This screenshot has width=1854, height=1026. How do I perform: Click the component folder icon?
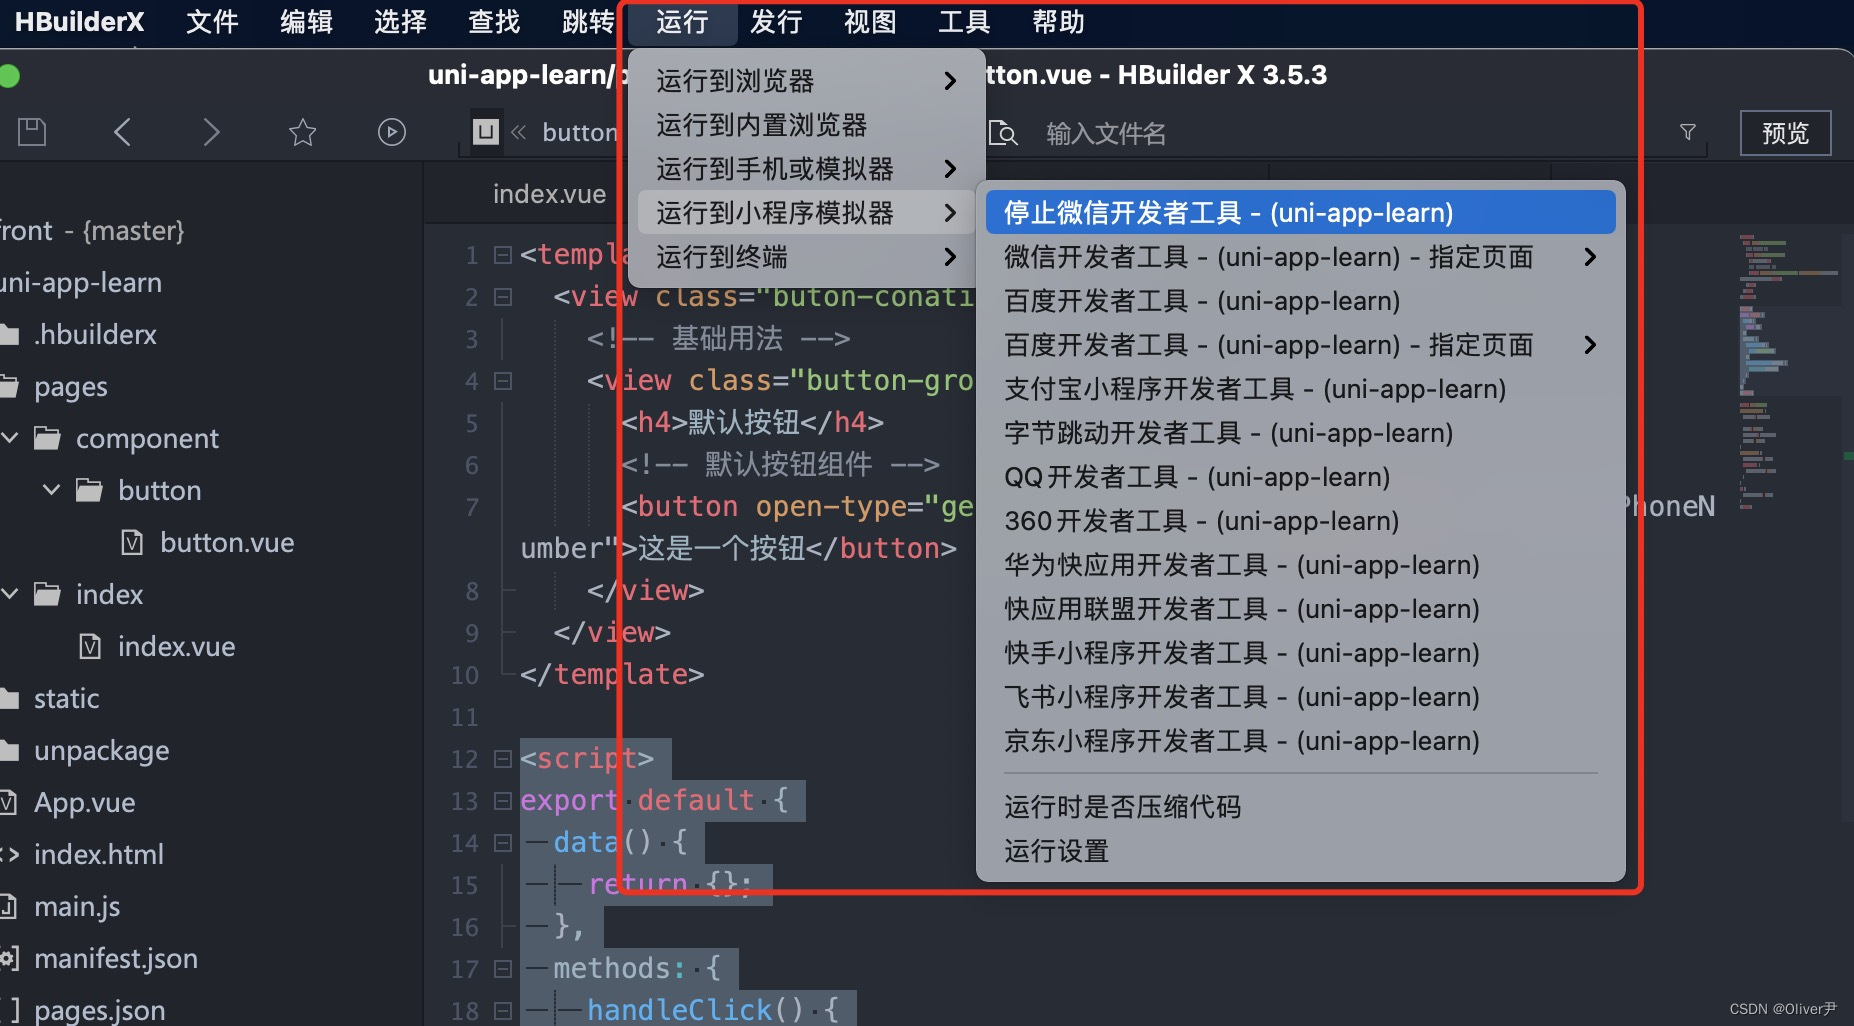47,438
